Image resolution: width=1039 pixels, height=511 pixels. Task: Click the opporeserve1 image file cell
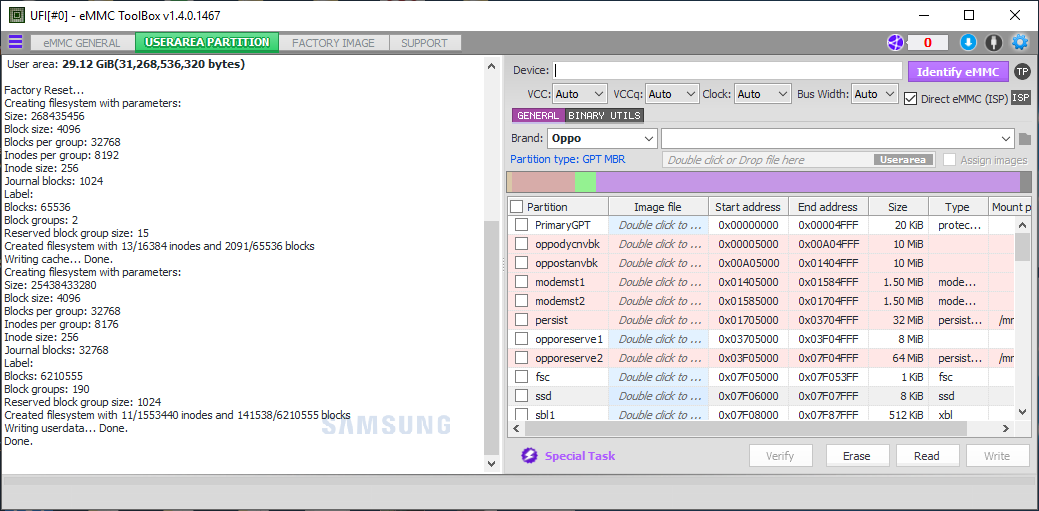(658, 339)
